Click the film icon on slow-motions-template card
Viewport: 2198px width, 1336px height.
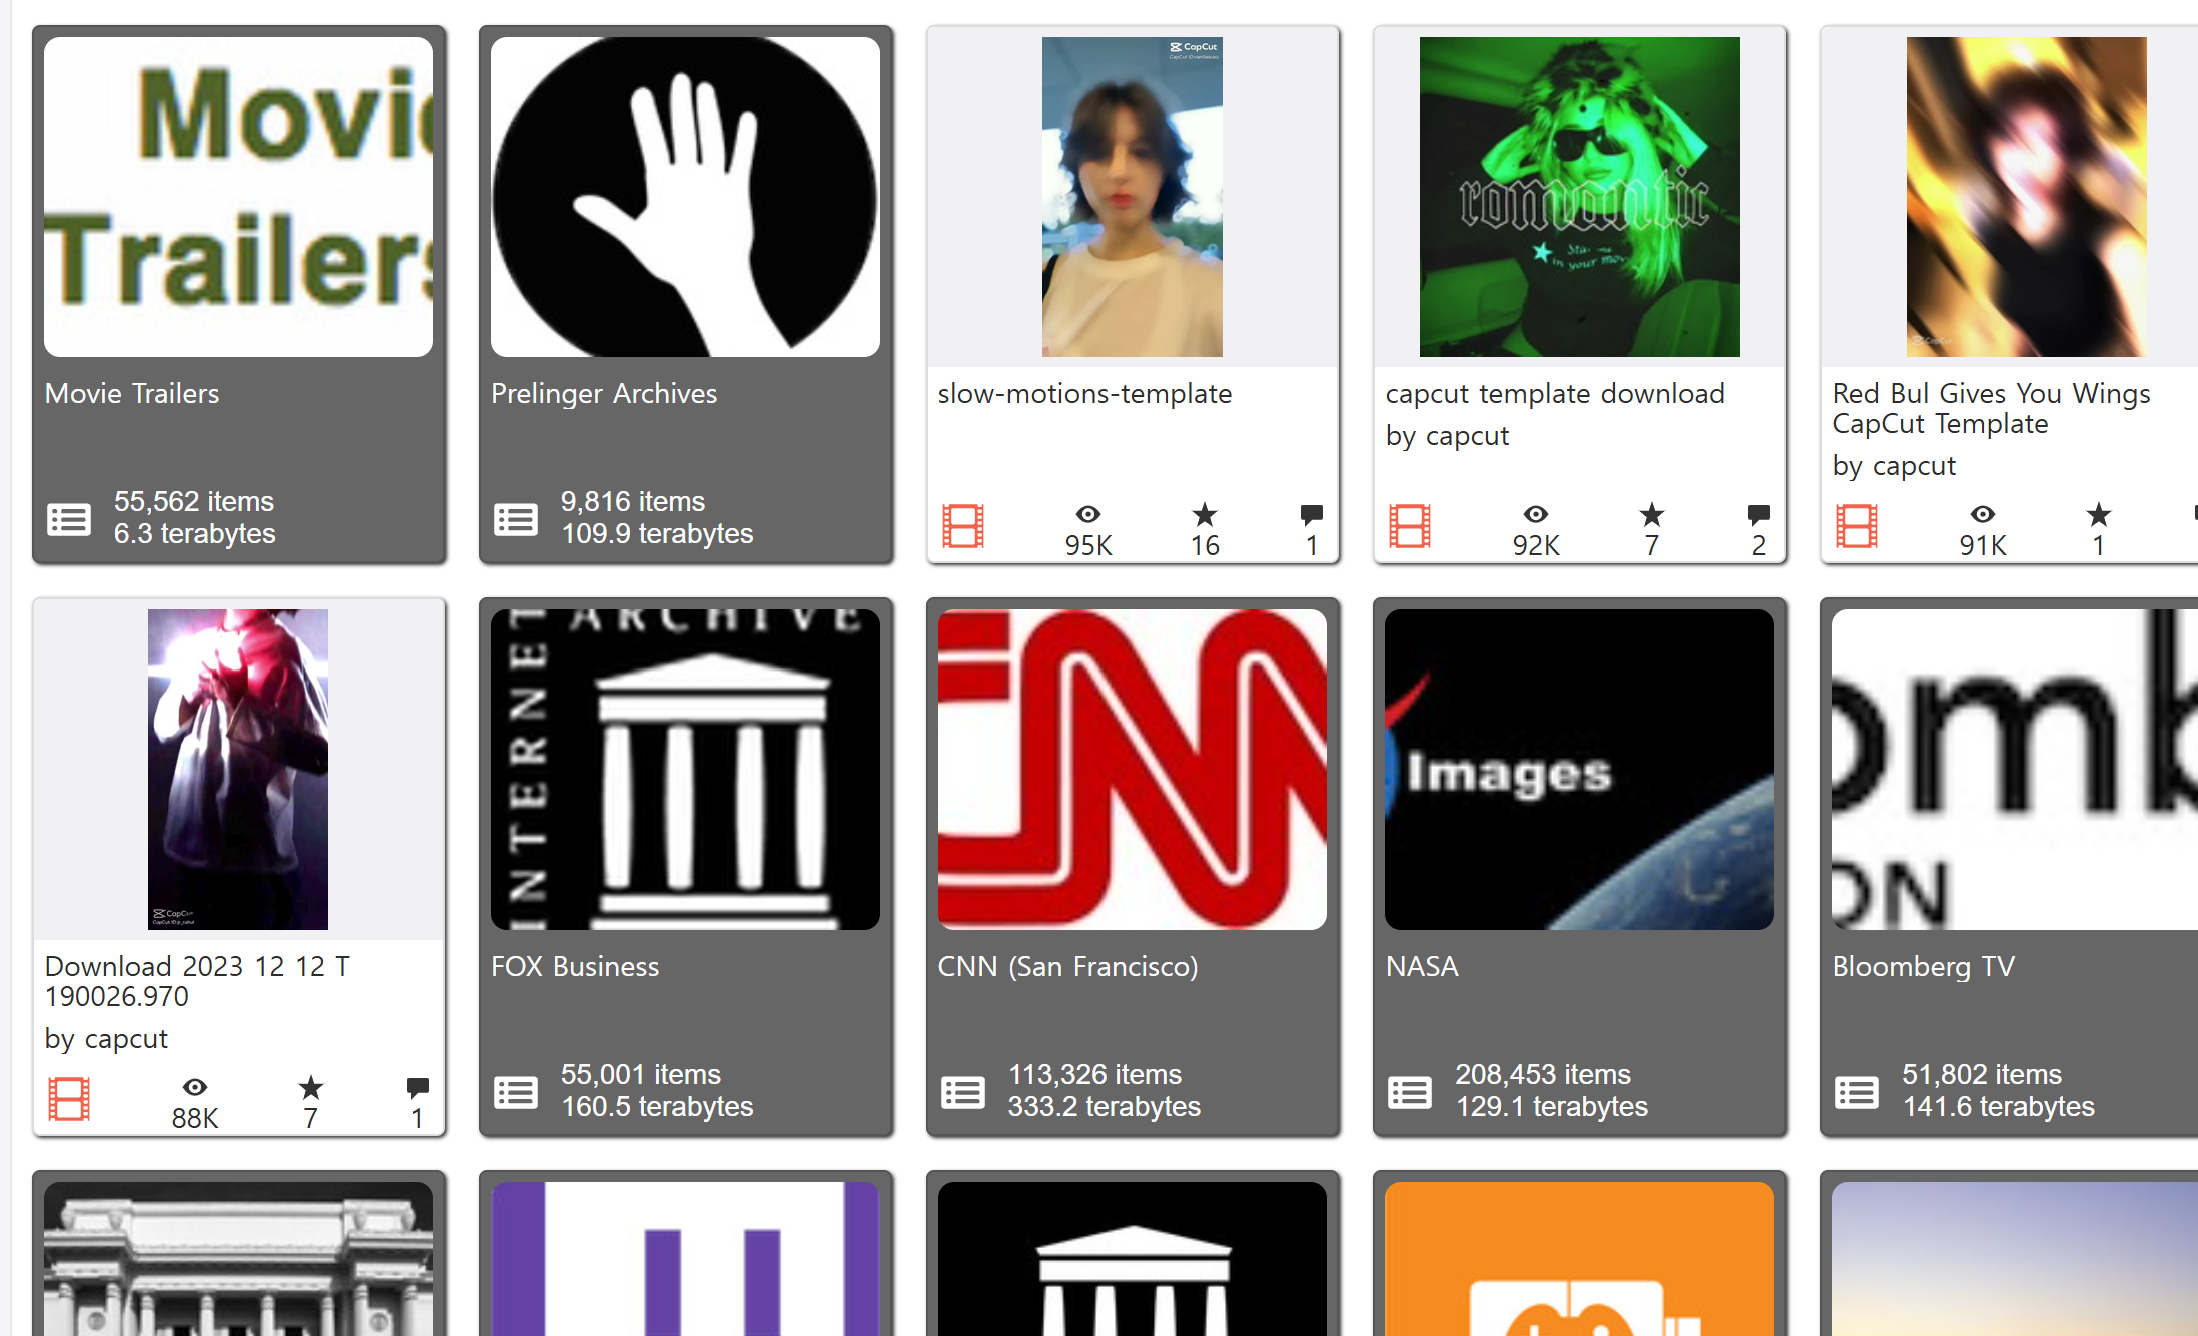point(963,526)
